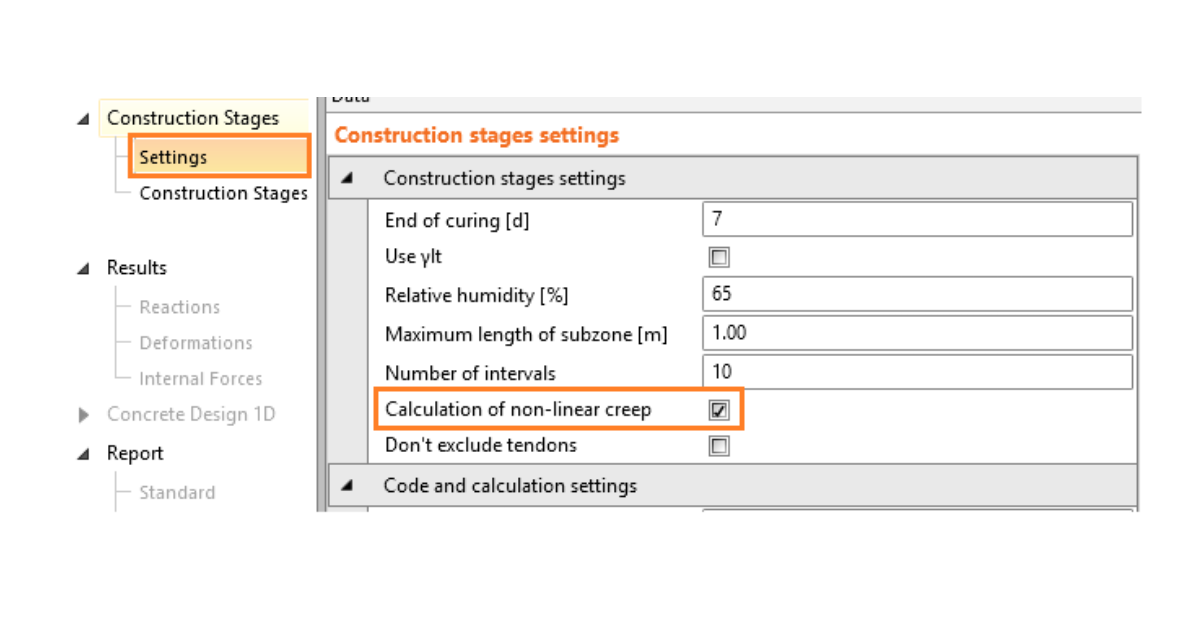Select the Construction Stages parent node
The height and width of the screenshot is (630, 1200).
coord(192,118)
